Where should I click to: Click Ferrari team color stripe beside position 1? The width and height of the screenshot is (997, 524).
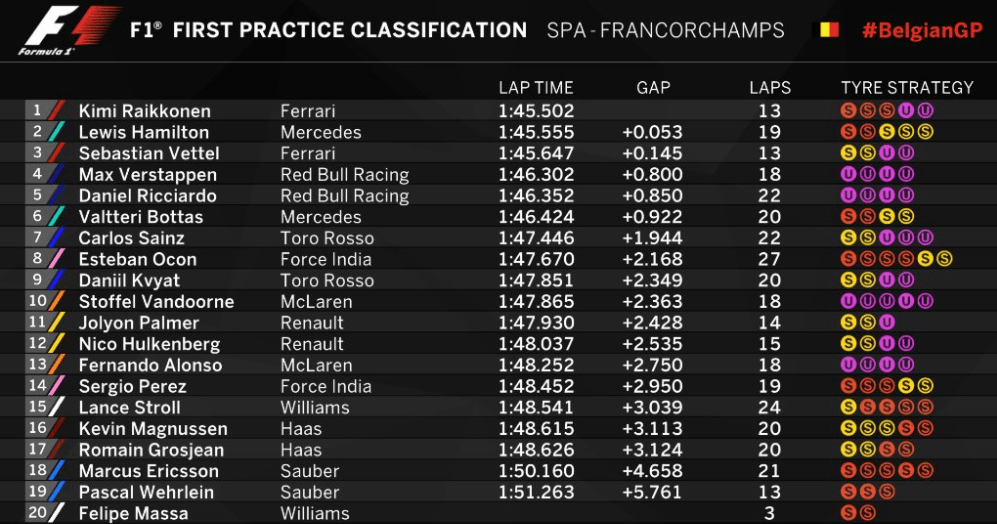point(57,111)
